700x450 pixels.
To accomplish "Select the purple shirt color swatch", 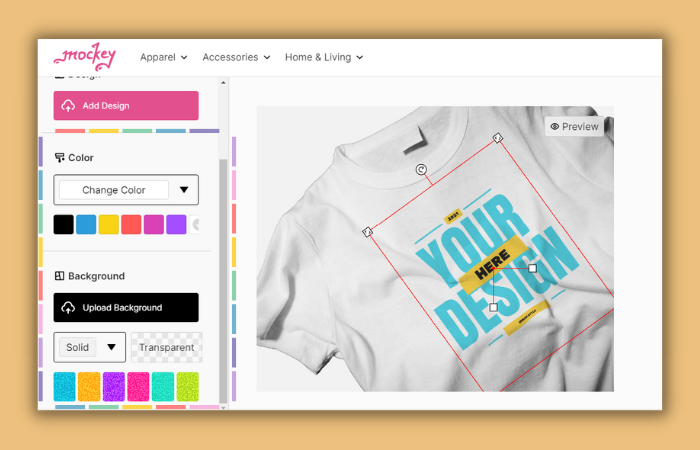I will coord(176,225).
